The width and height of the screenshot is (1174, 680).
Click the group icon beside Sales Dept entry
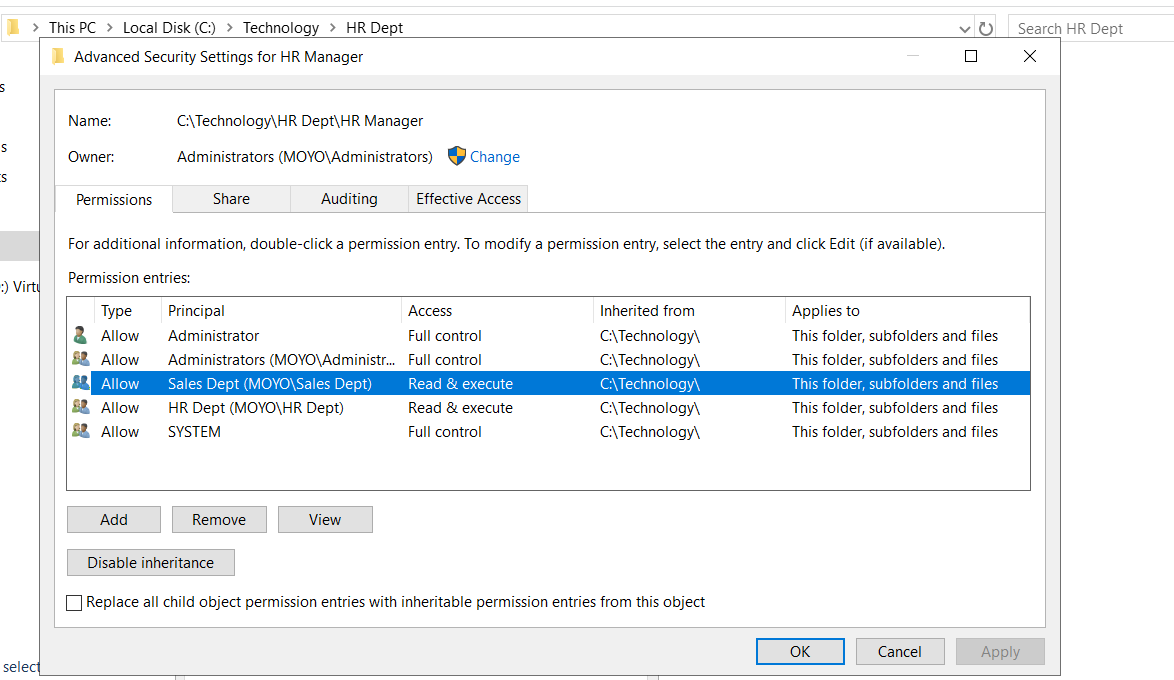point(80,384)
